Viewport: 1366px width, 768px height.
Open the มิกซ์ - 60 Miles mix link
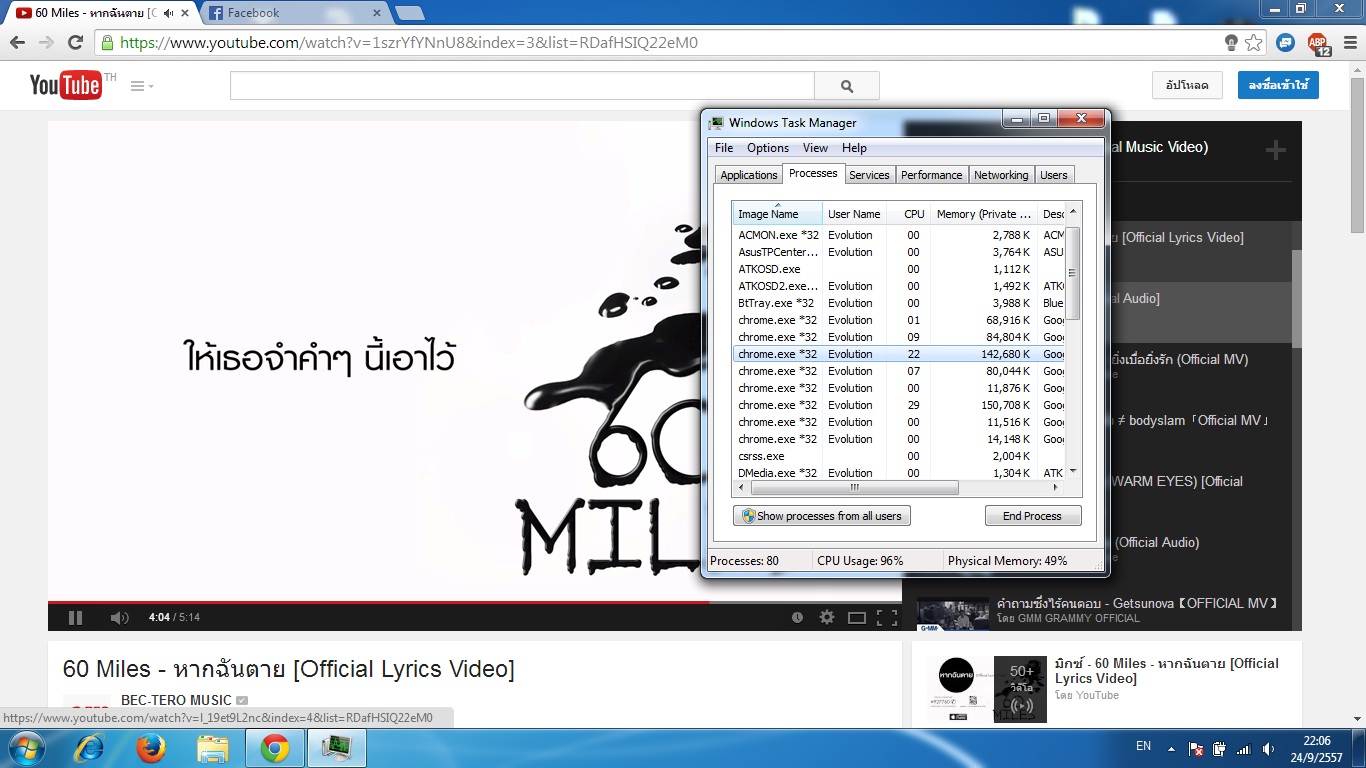[1167, 671]
